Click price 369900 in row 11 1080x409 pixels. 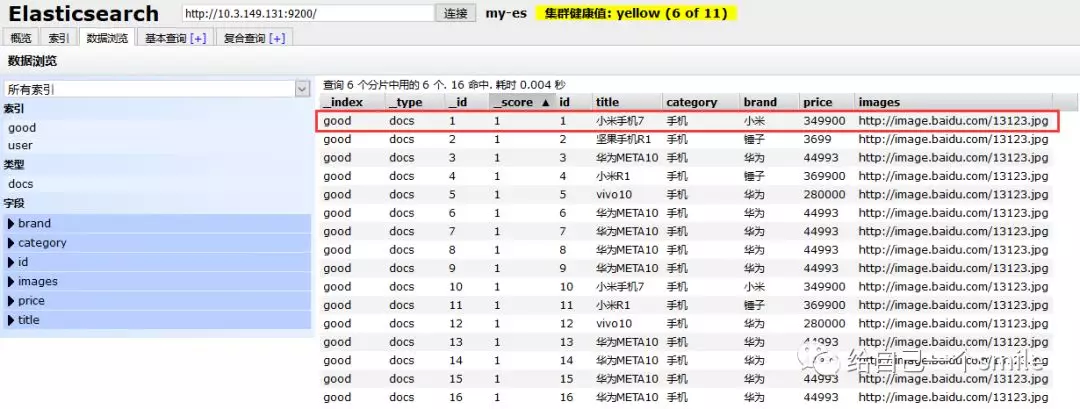pos(824,305)
